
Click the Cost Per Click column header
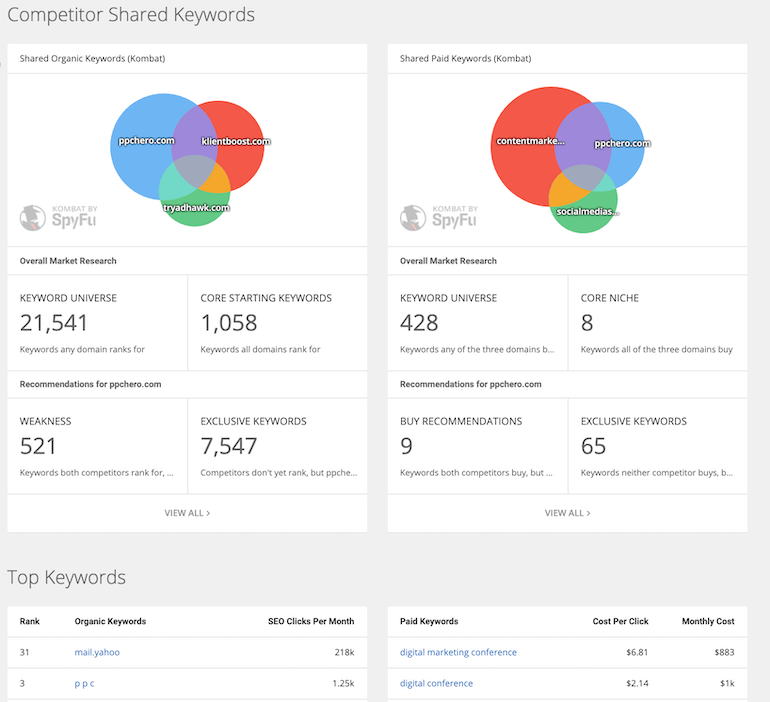(x=620, y=621)
